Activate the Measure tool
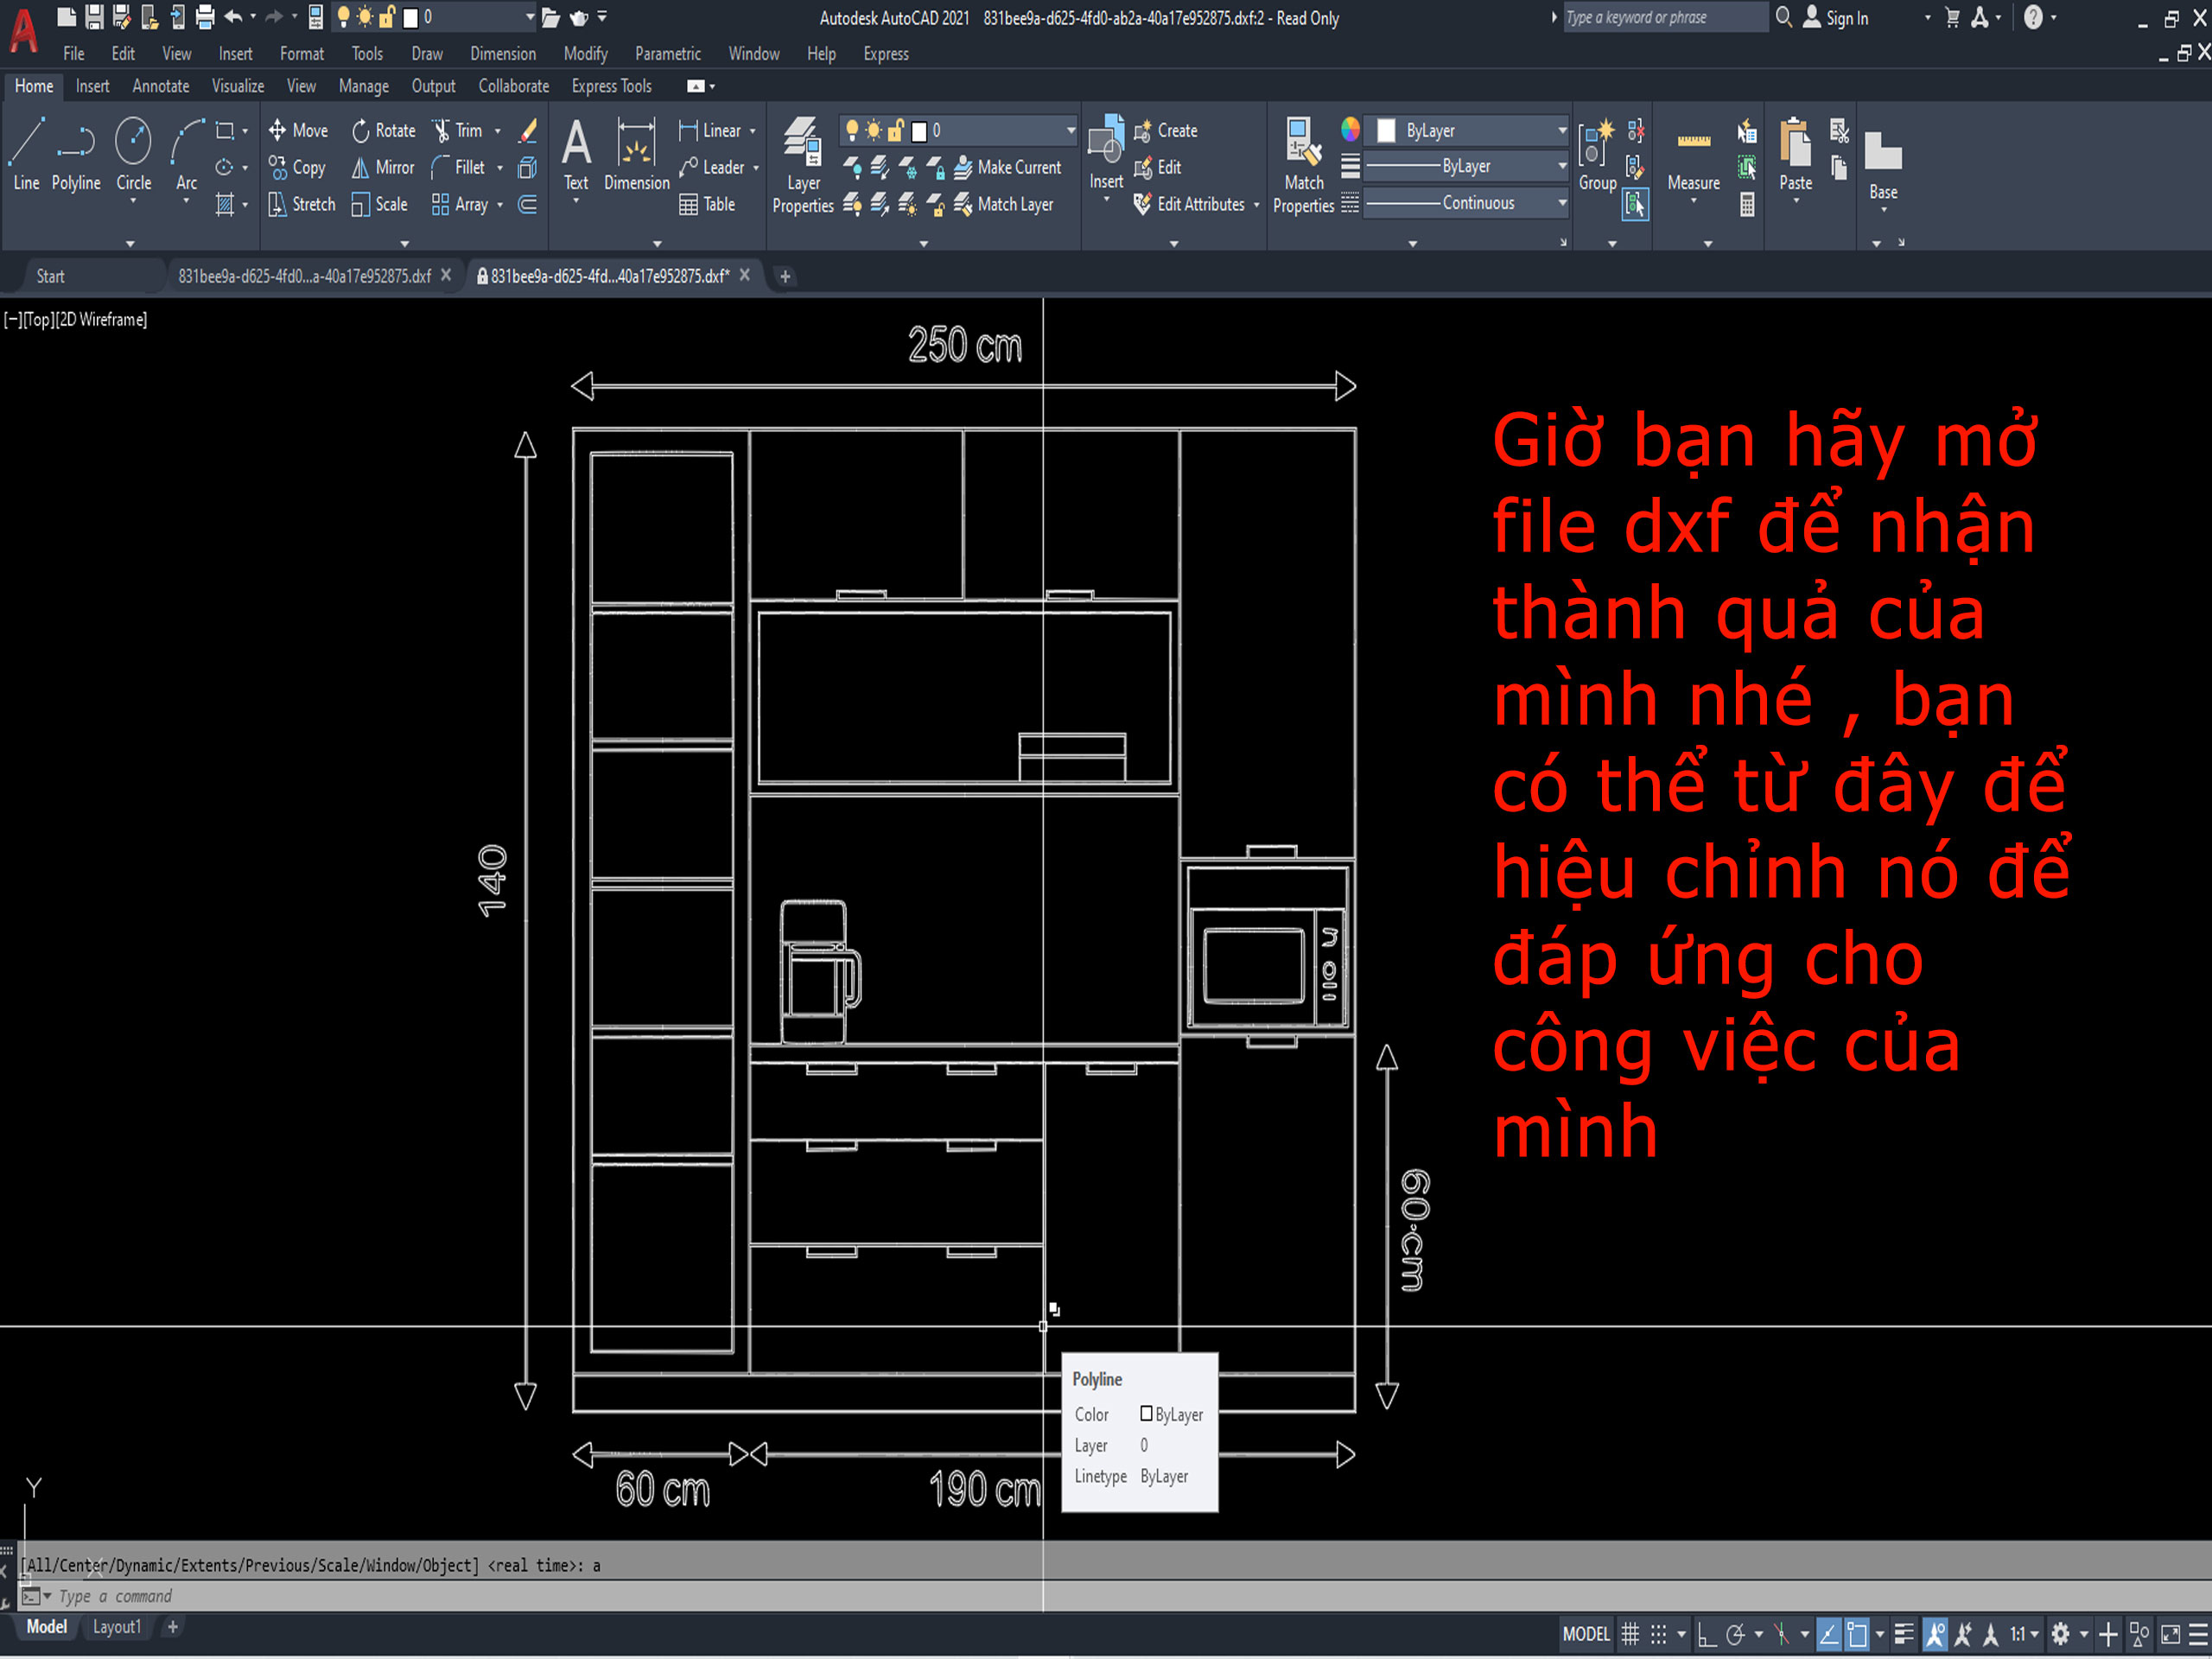Viewport: 2212px width, 1659px height. tap(1693, 158)
